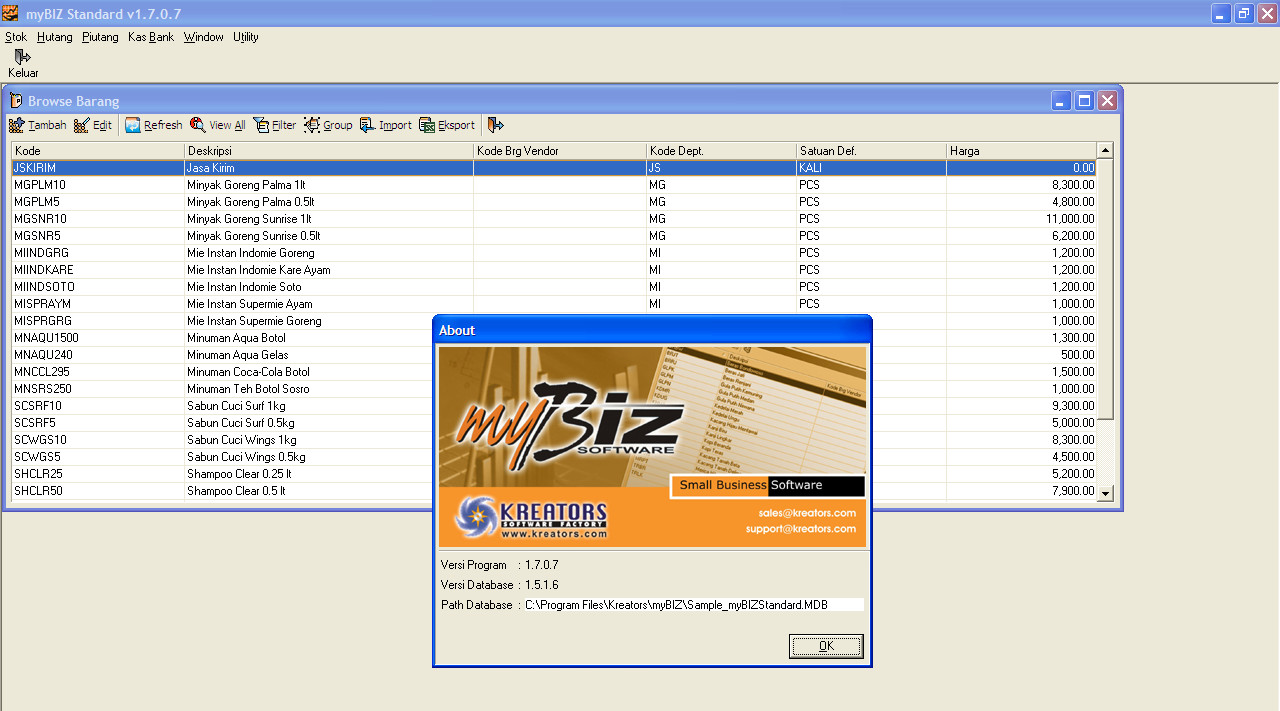1280x711 pixels.
Task: Open the Hutang menu
Action: click(55, 37)
